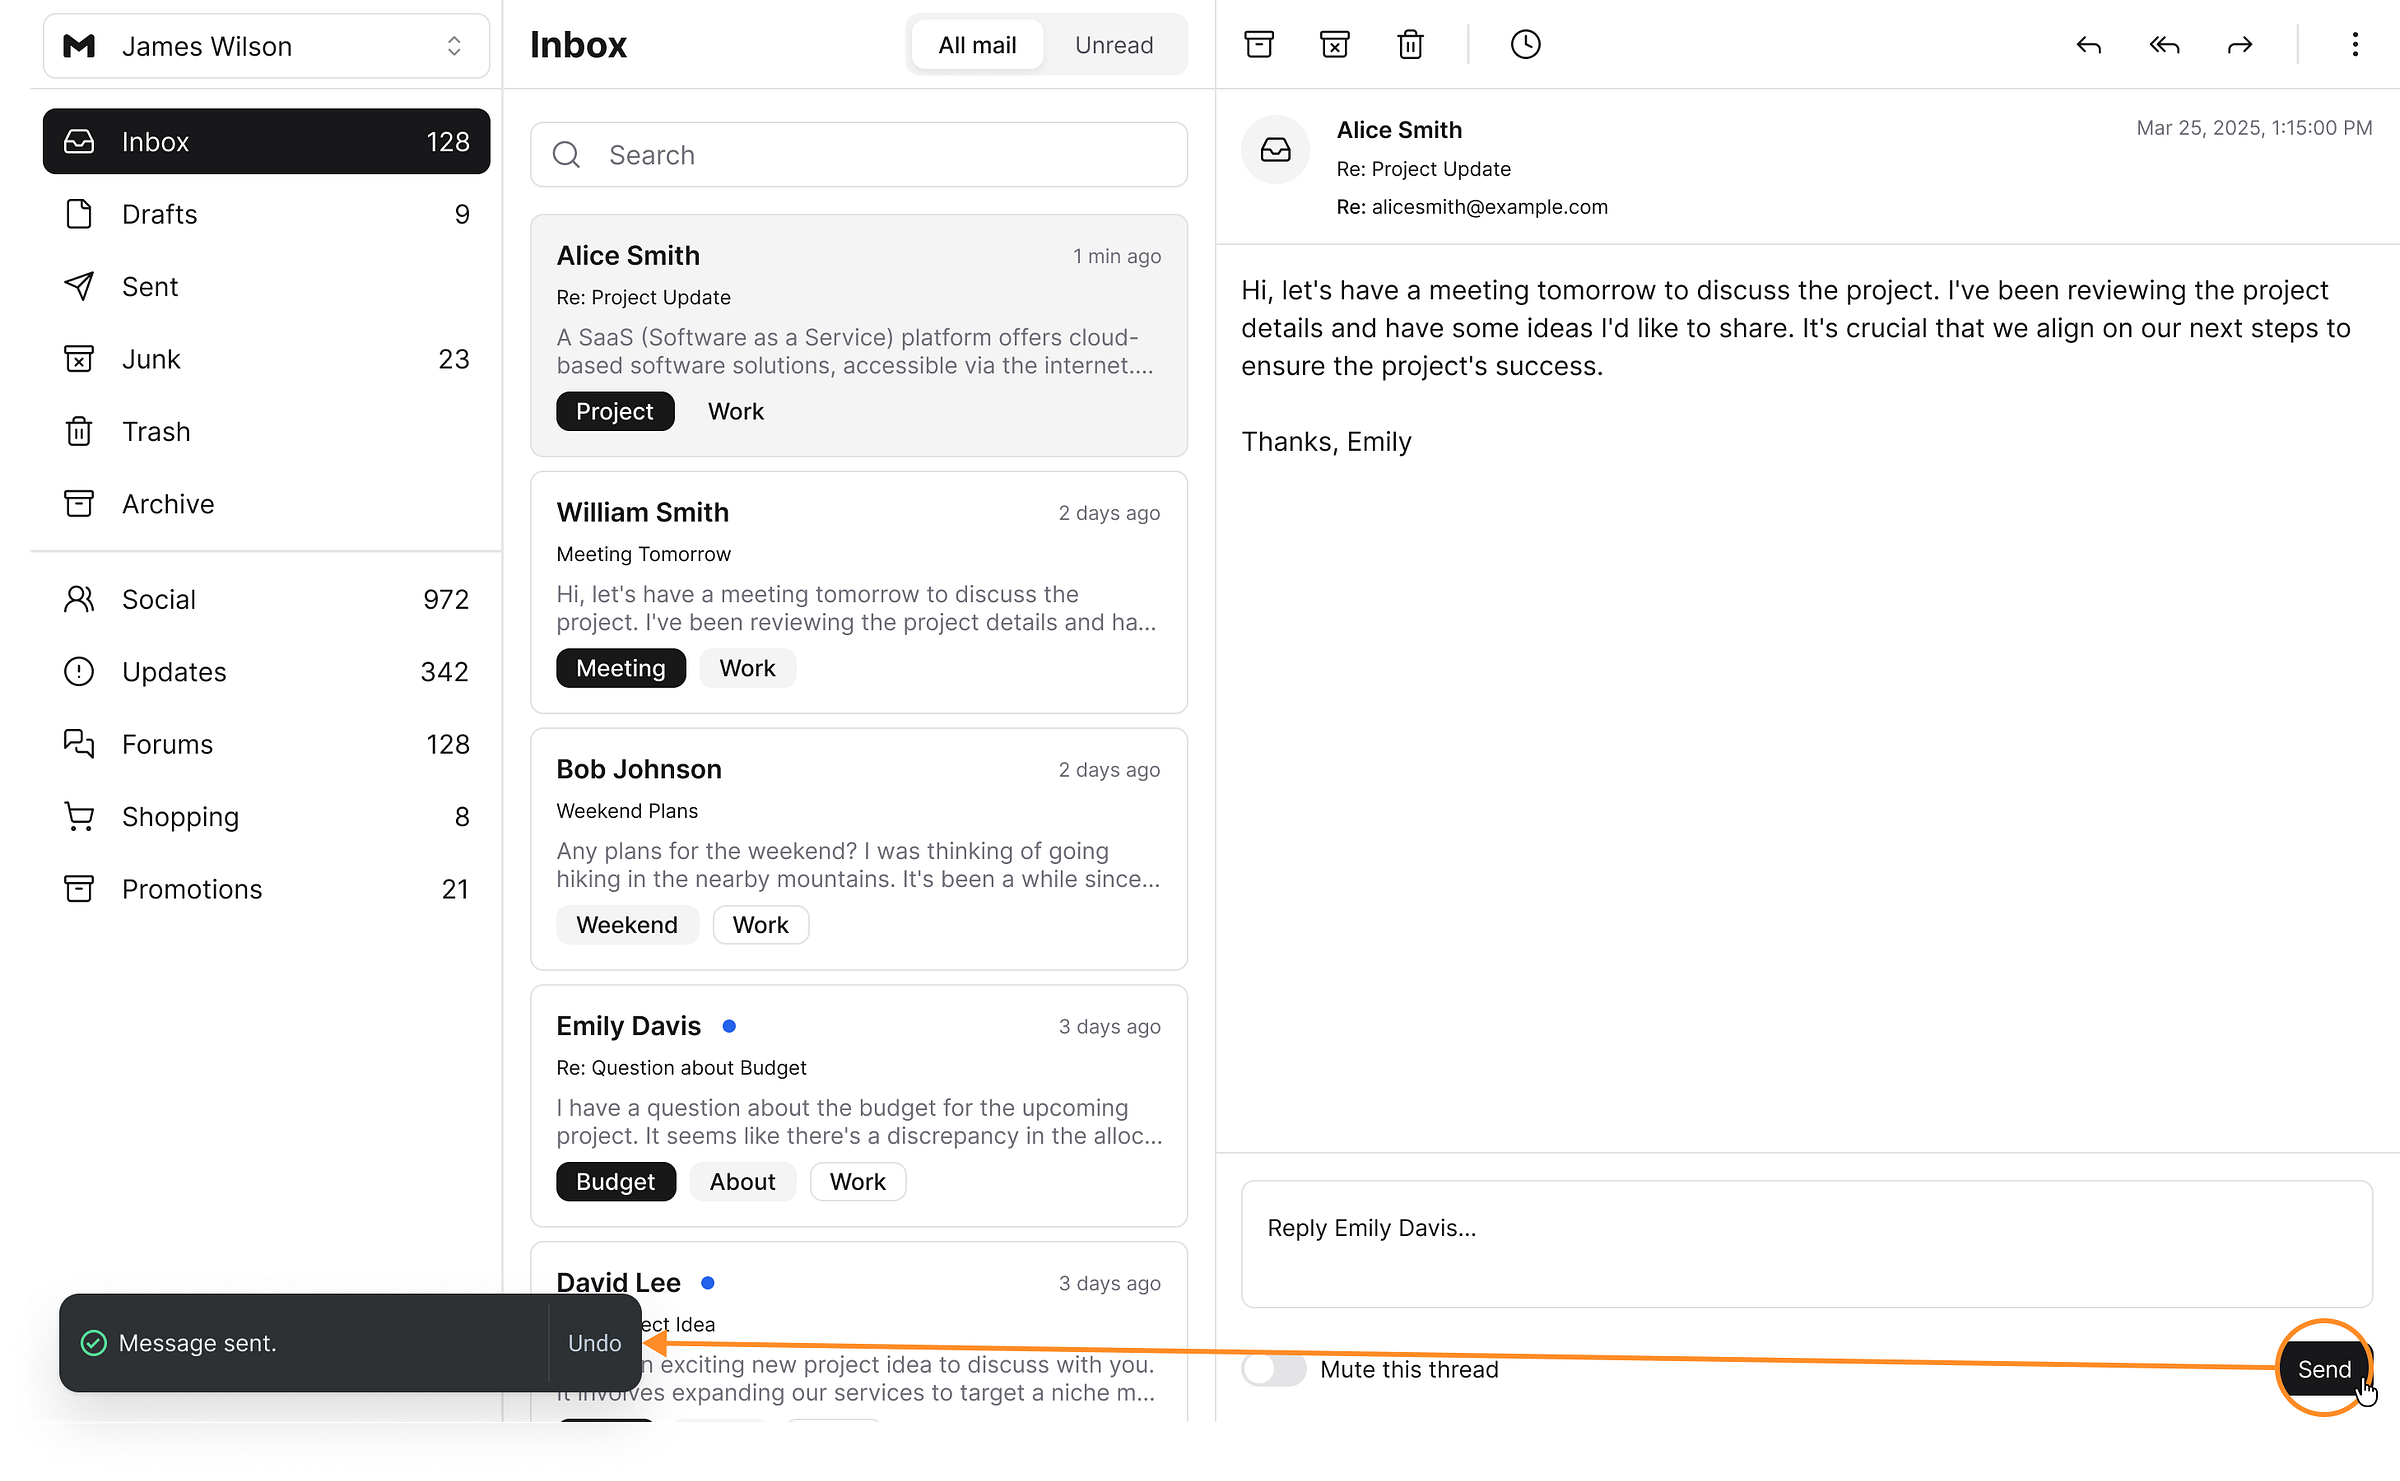Screen dimensions: 2400x1481
Task: Click the reply arrow icon
Action: (2088, 45)
